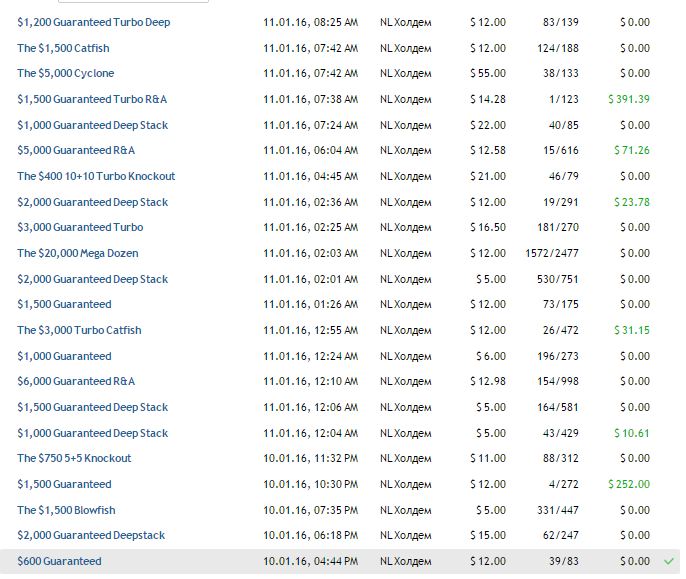Open $6,000 Guaranteed R&A tournament
The width and height of the screenshot is (686, 579).
[76, 381]
